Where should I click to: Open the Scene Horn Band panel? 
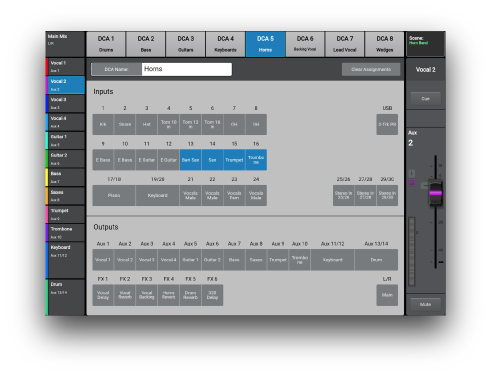[x=425, y=44]
